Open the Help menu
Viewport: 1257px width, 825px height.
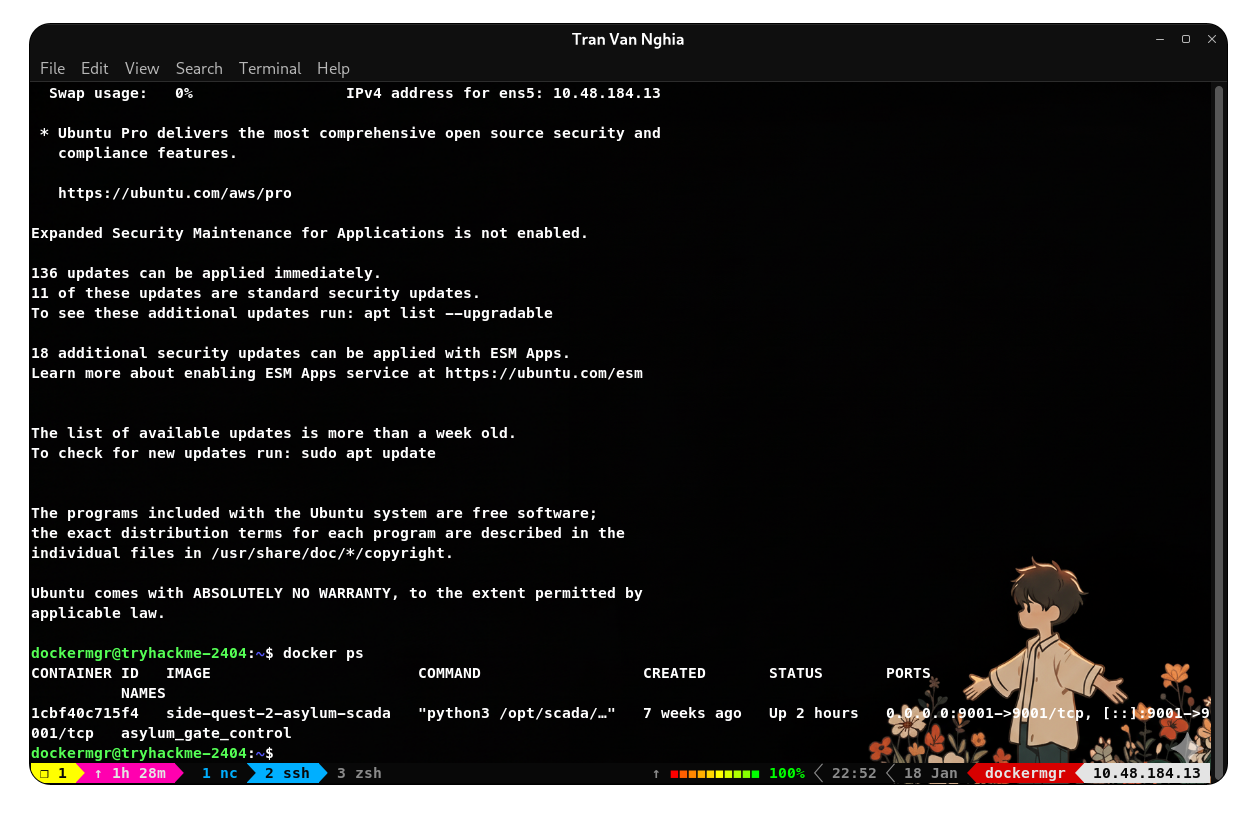click(333, 68)
